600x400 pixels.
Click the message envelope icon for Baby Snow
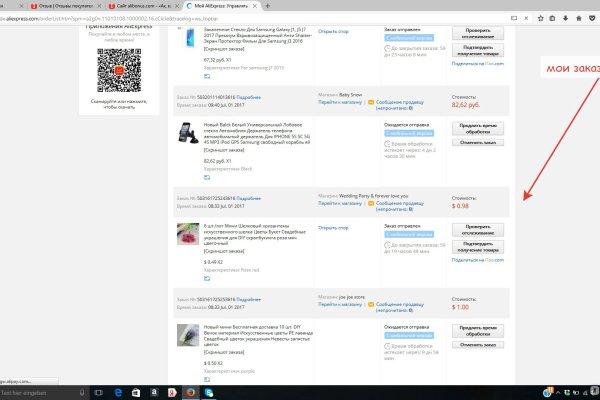click(370, 102)
